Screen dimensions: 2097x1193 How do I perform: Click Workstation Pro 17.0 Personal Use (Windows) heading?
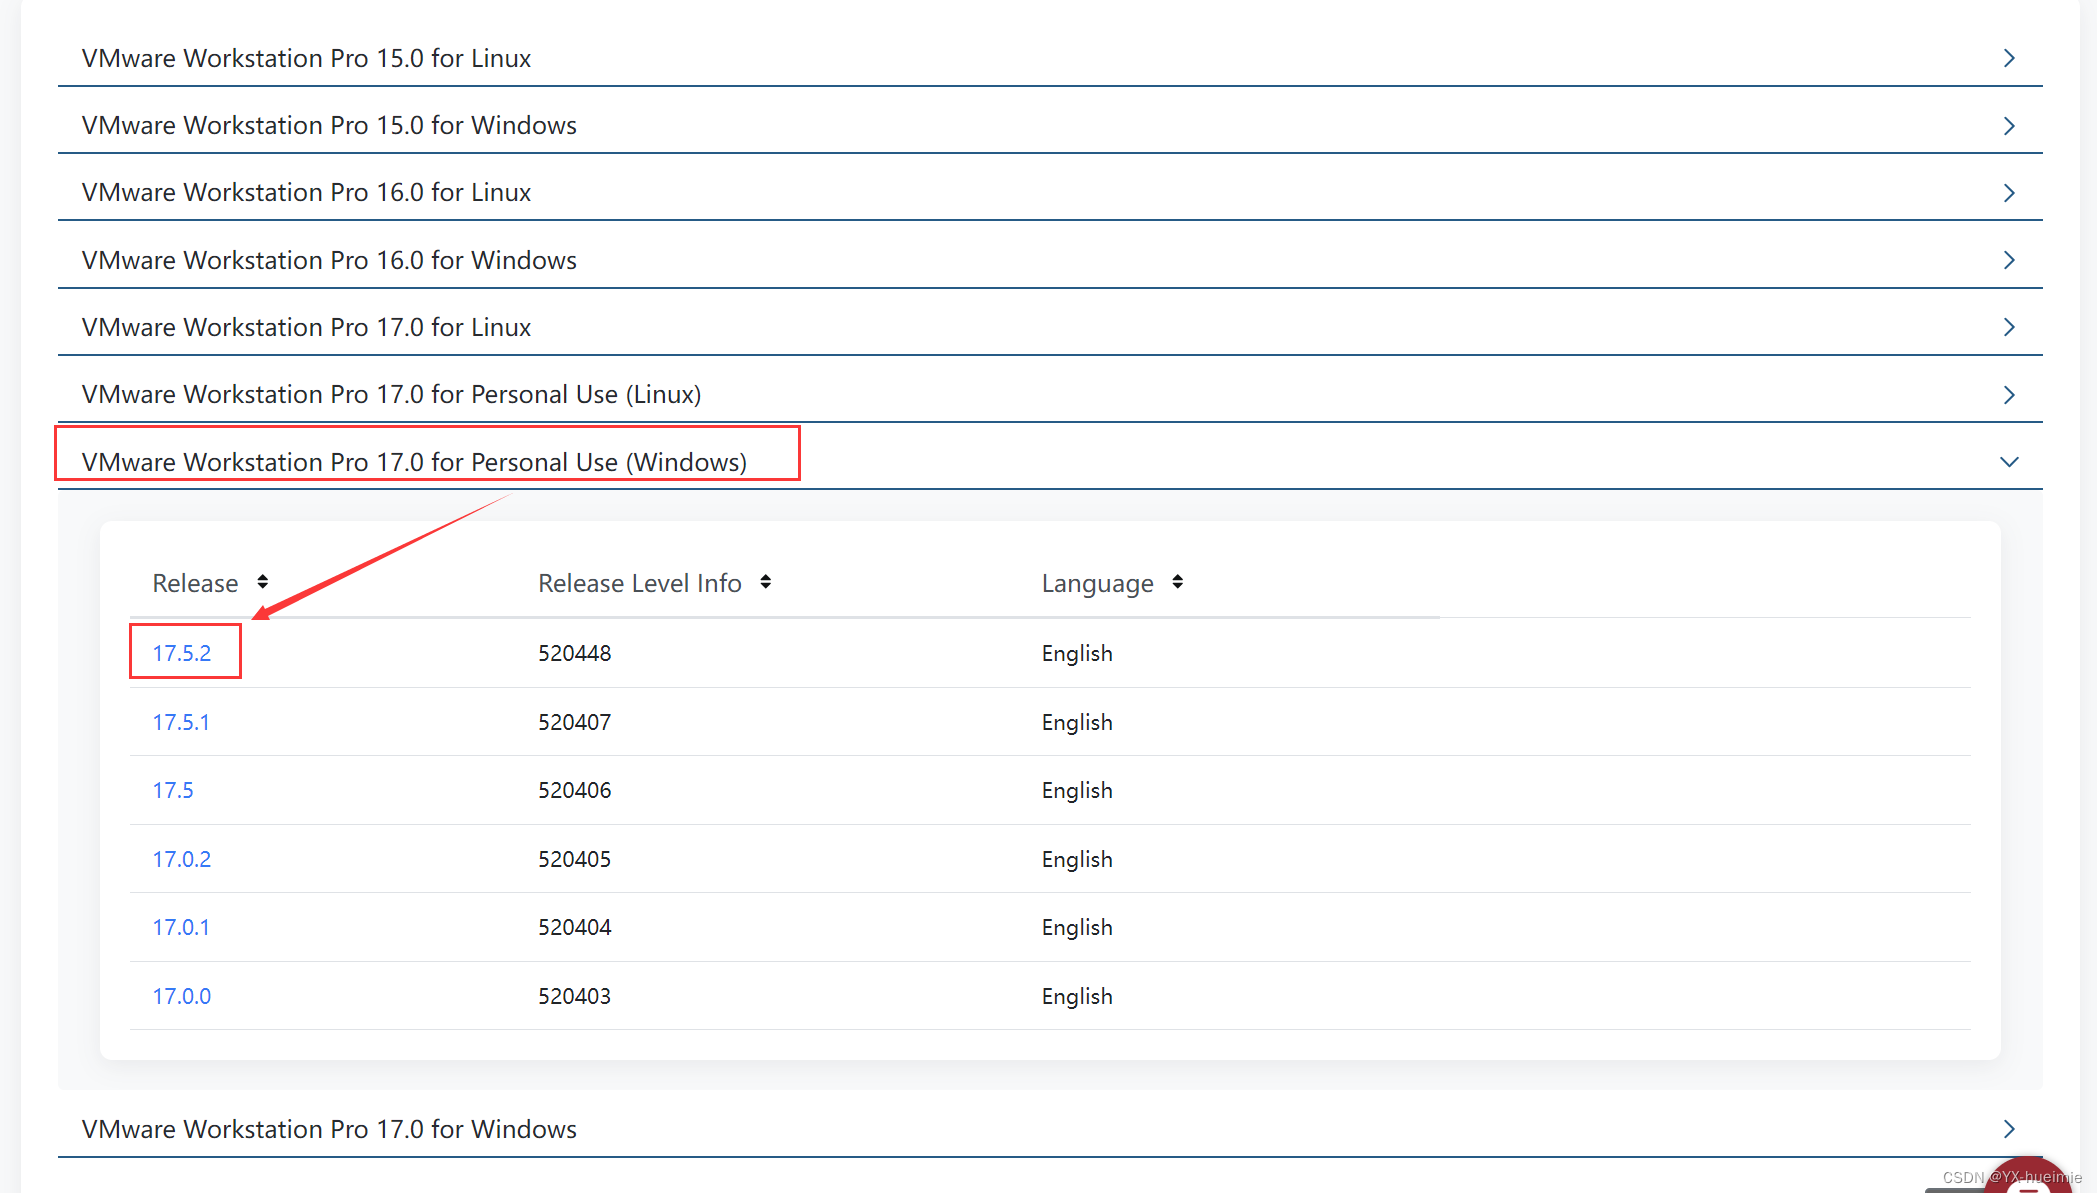pos(414,462)
